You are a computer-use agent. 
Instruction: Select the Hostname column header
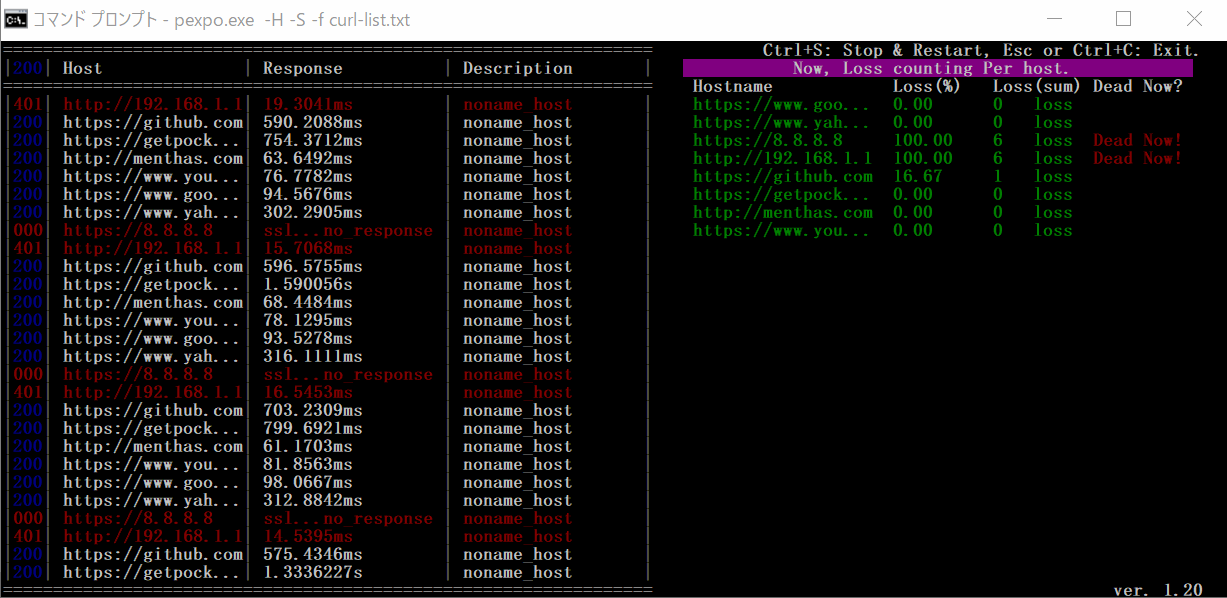click(x=732, y=86)
